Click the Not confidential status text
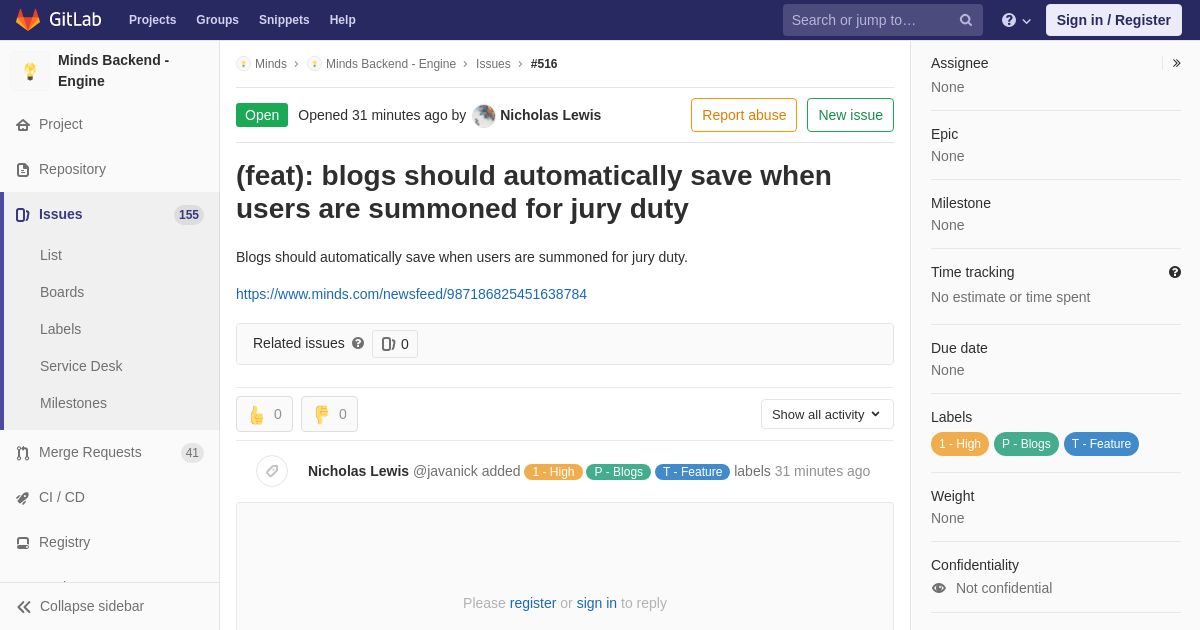This screenshot has height=630, width=1200. tap(1004, 588)
